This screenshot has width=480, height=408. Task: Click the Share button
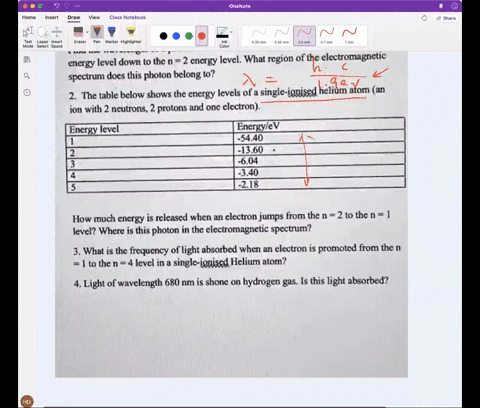coord(446,18)
